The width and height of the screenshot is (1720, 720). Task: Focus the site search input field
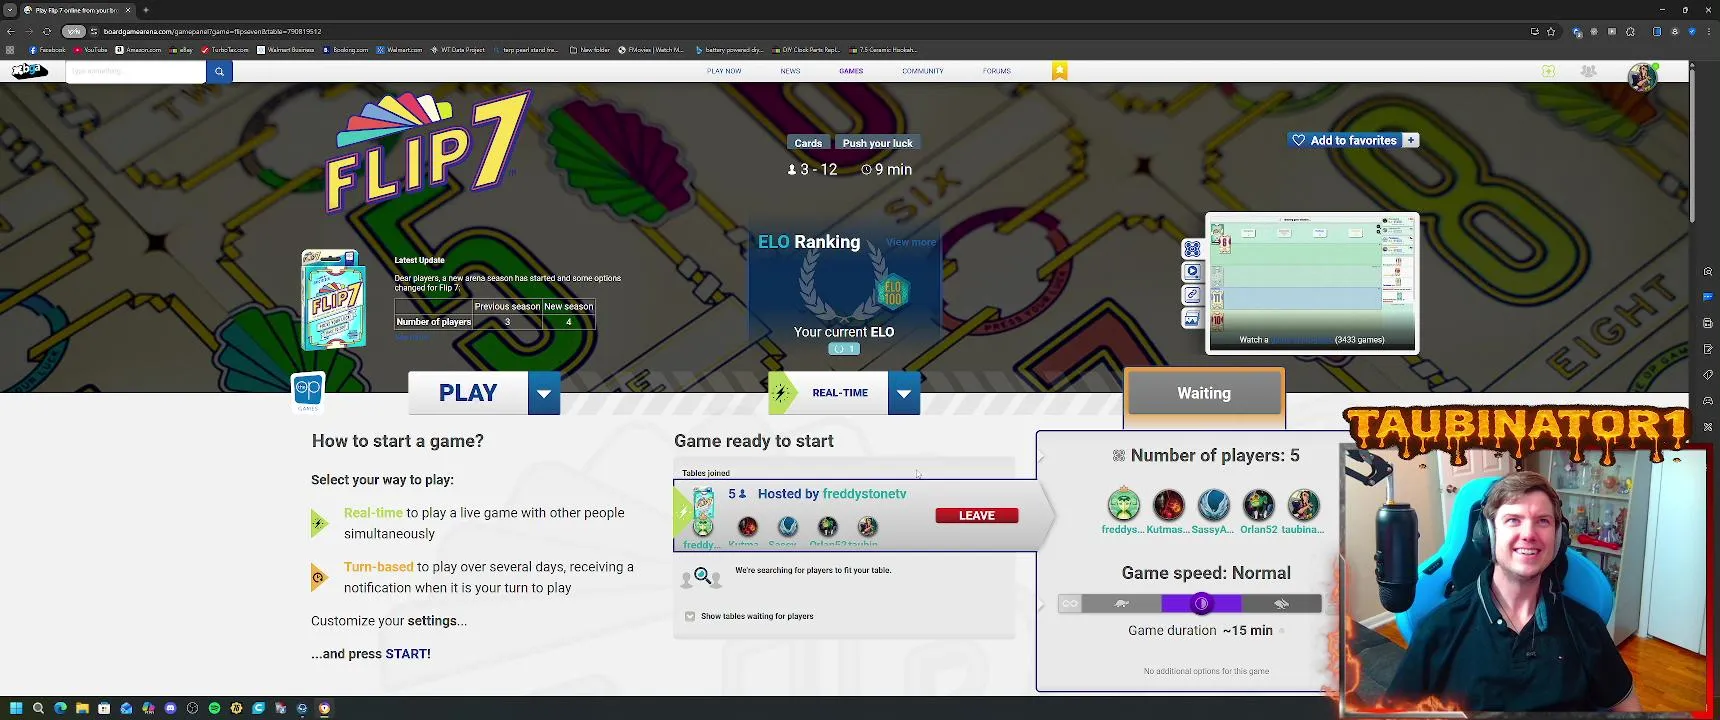pyautogui.click(x=135, y=71)
